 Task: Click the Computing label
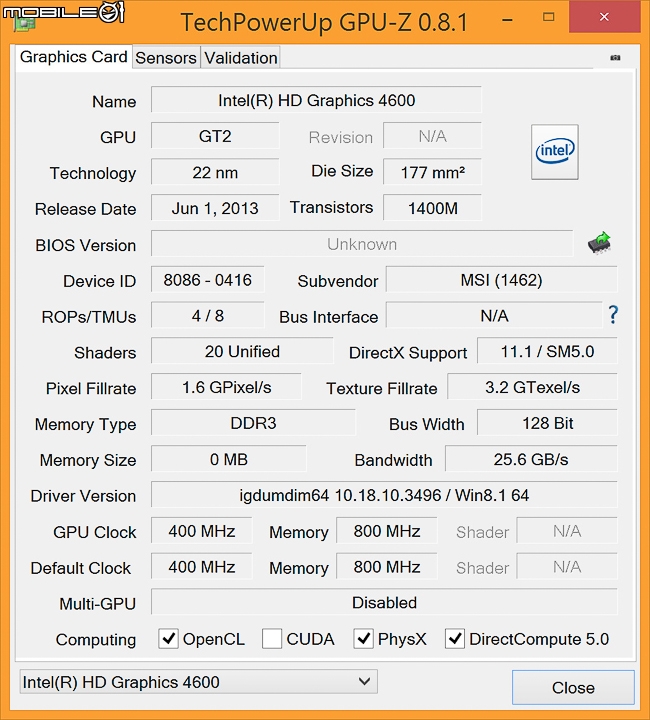click(95, 639)
